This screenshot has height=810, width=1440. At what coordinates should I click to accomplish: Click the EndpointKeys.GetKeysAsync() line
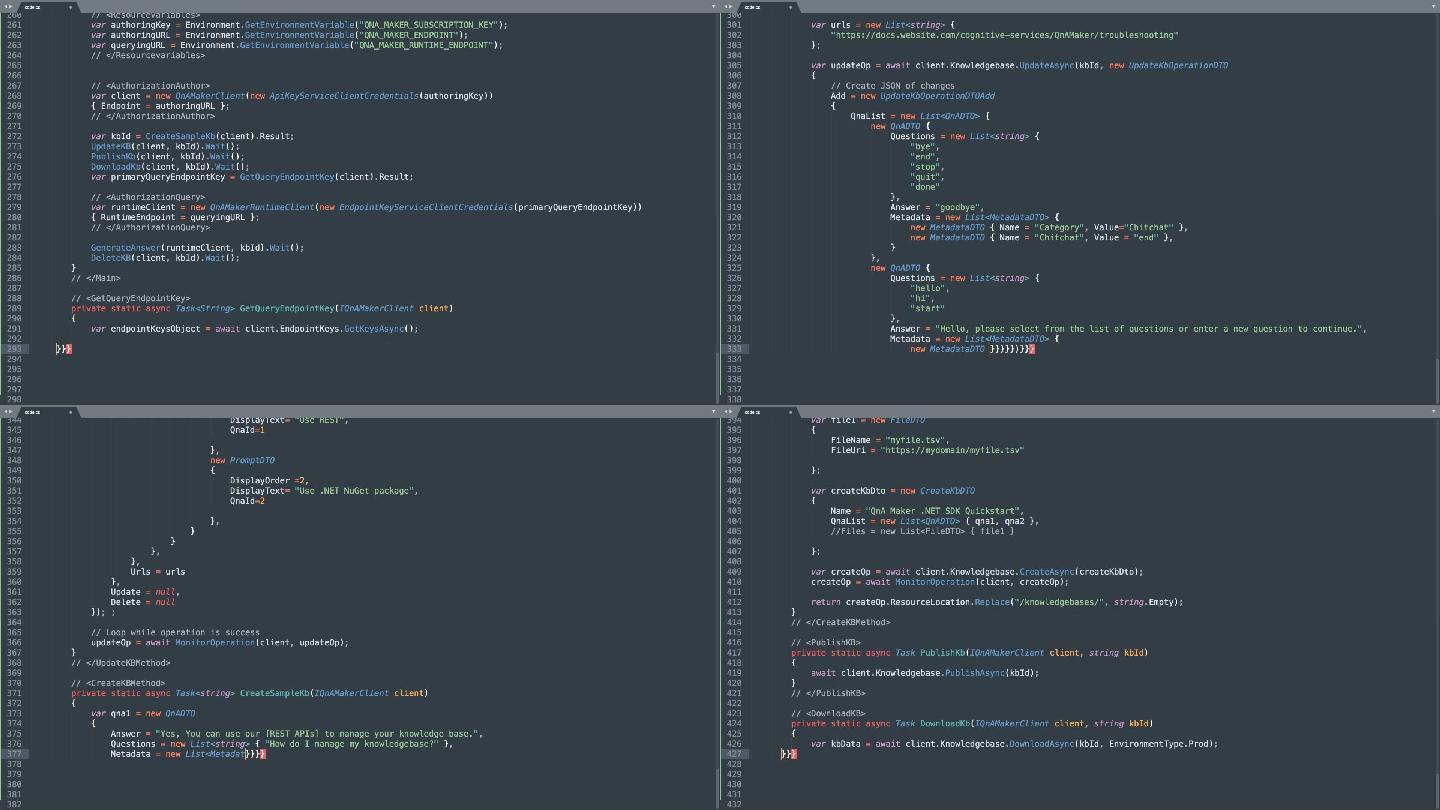point(254,328)
